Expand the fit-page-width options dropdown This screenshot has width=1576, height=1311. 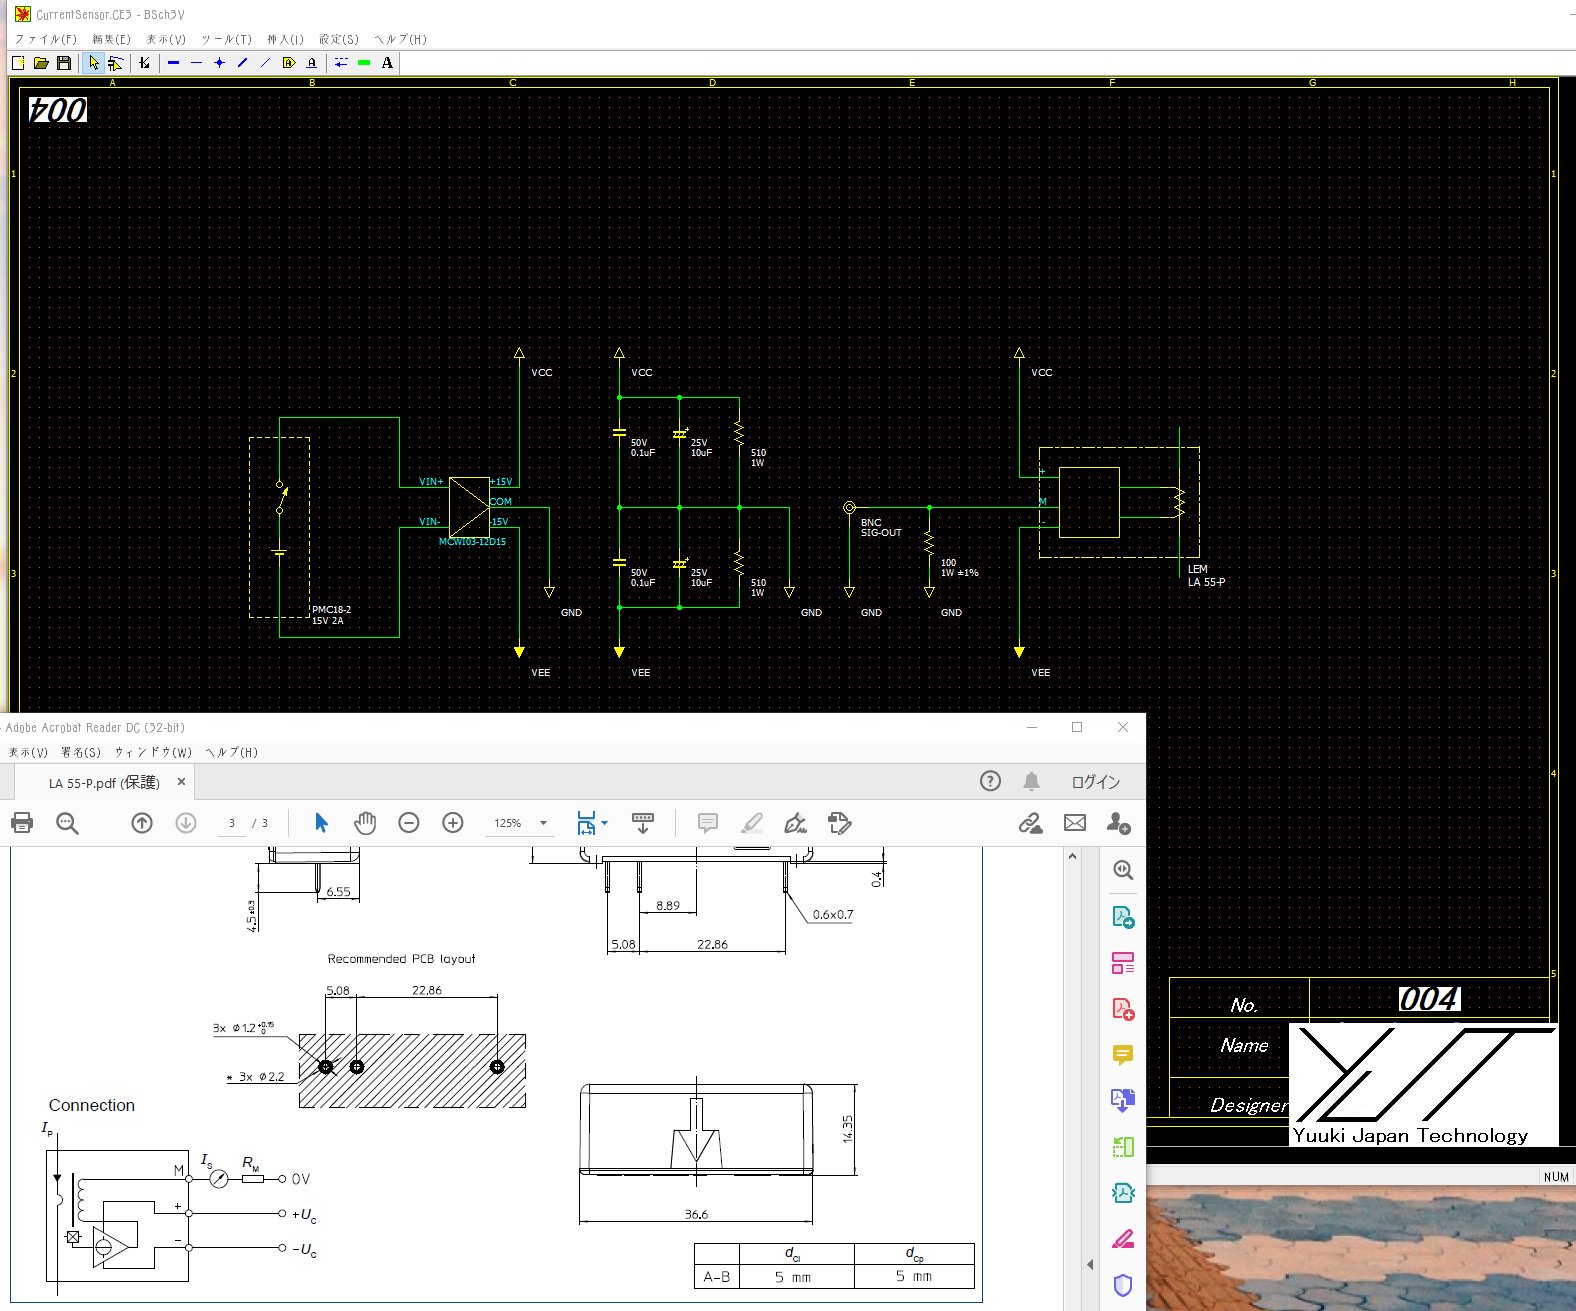tap(604, 823)
